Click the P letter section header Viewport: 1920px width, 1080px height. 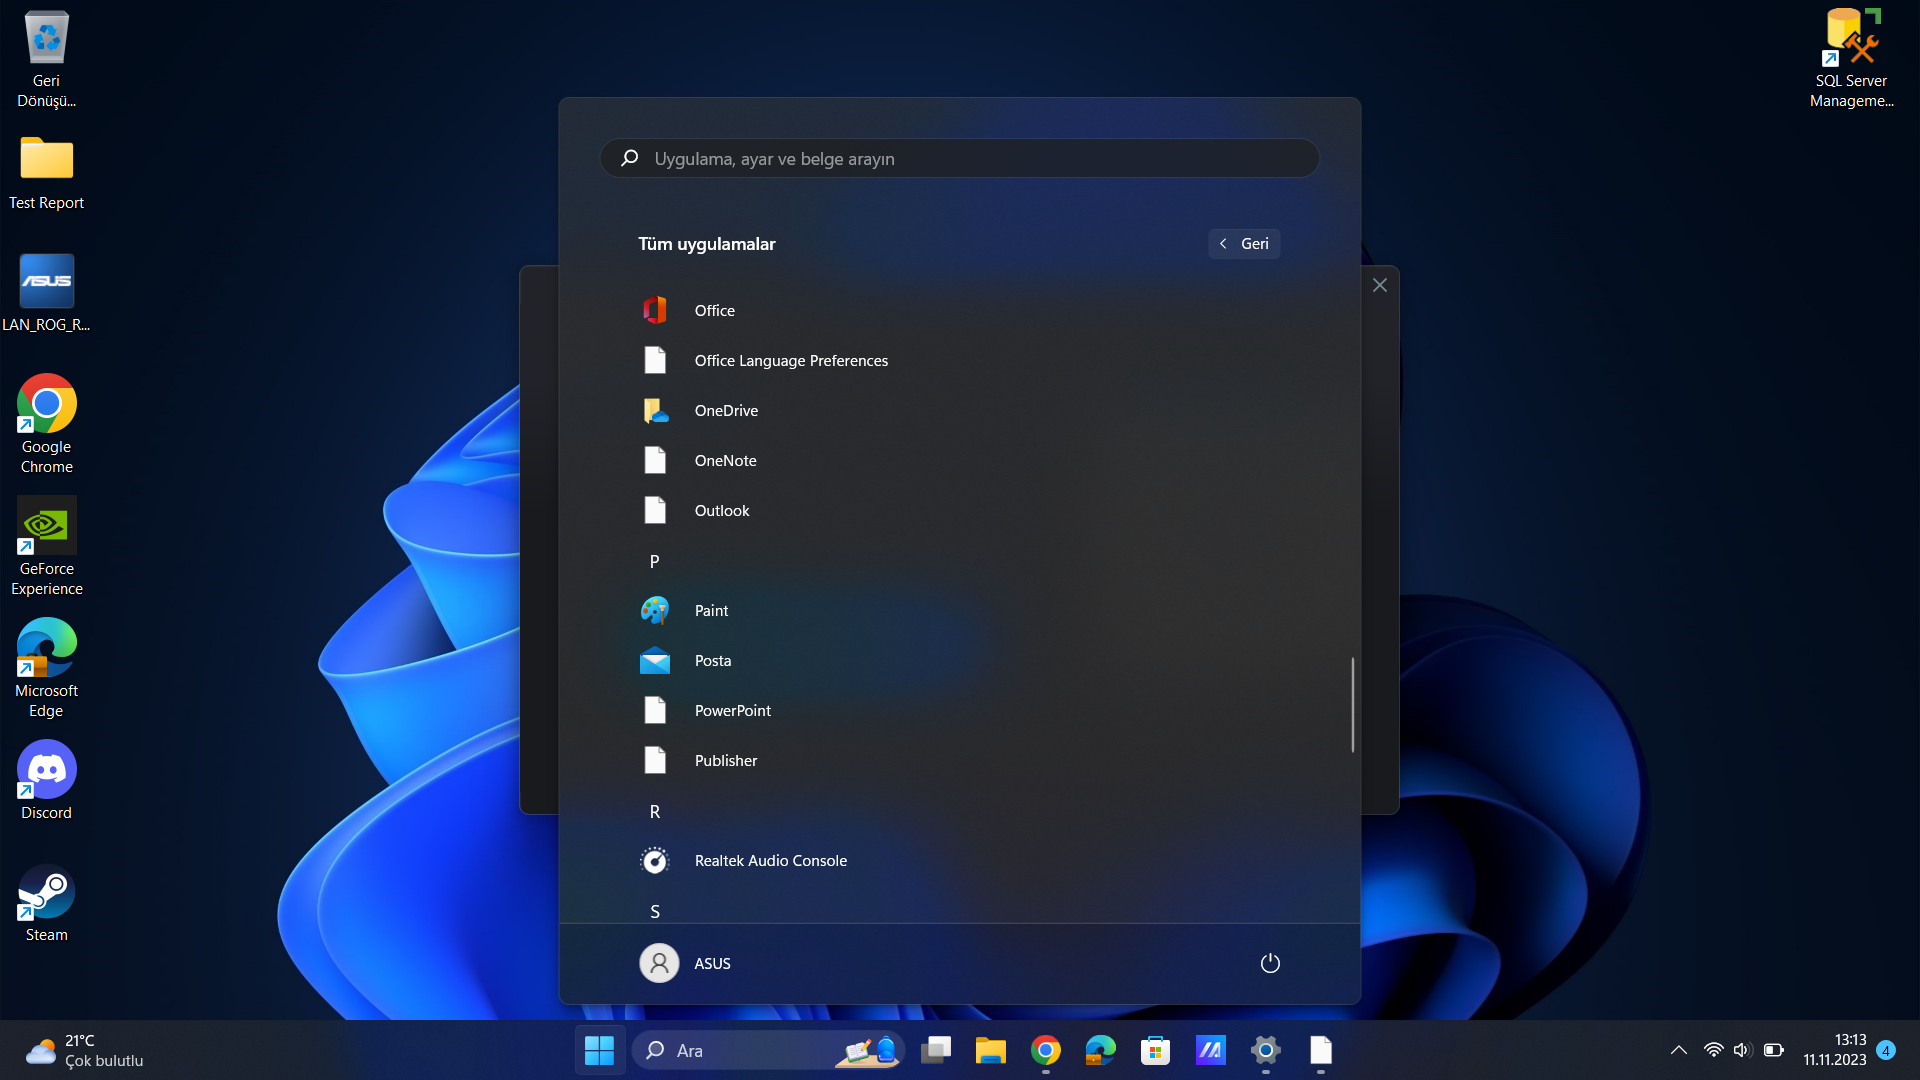[x=654, y=561]
